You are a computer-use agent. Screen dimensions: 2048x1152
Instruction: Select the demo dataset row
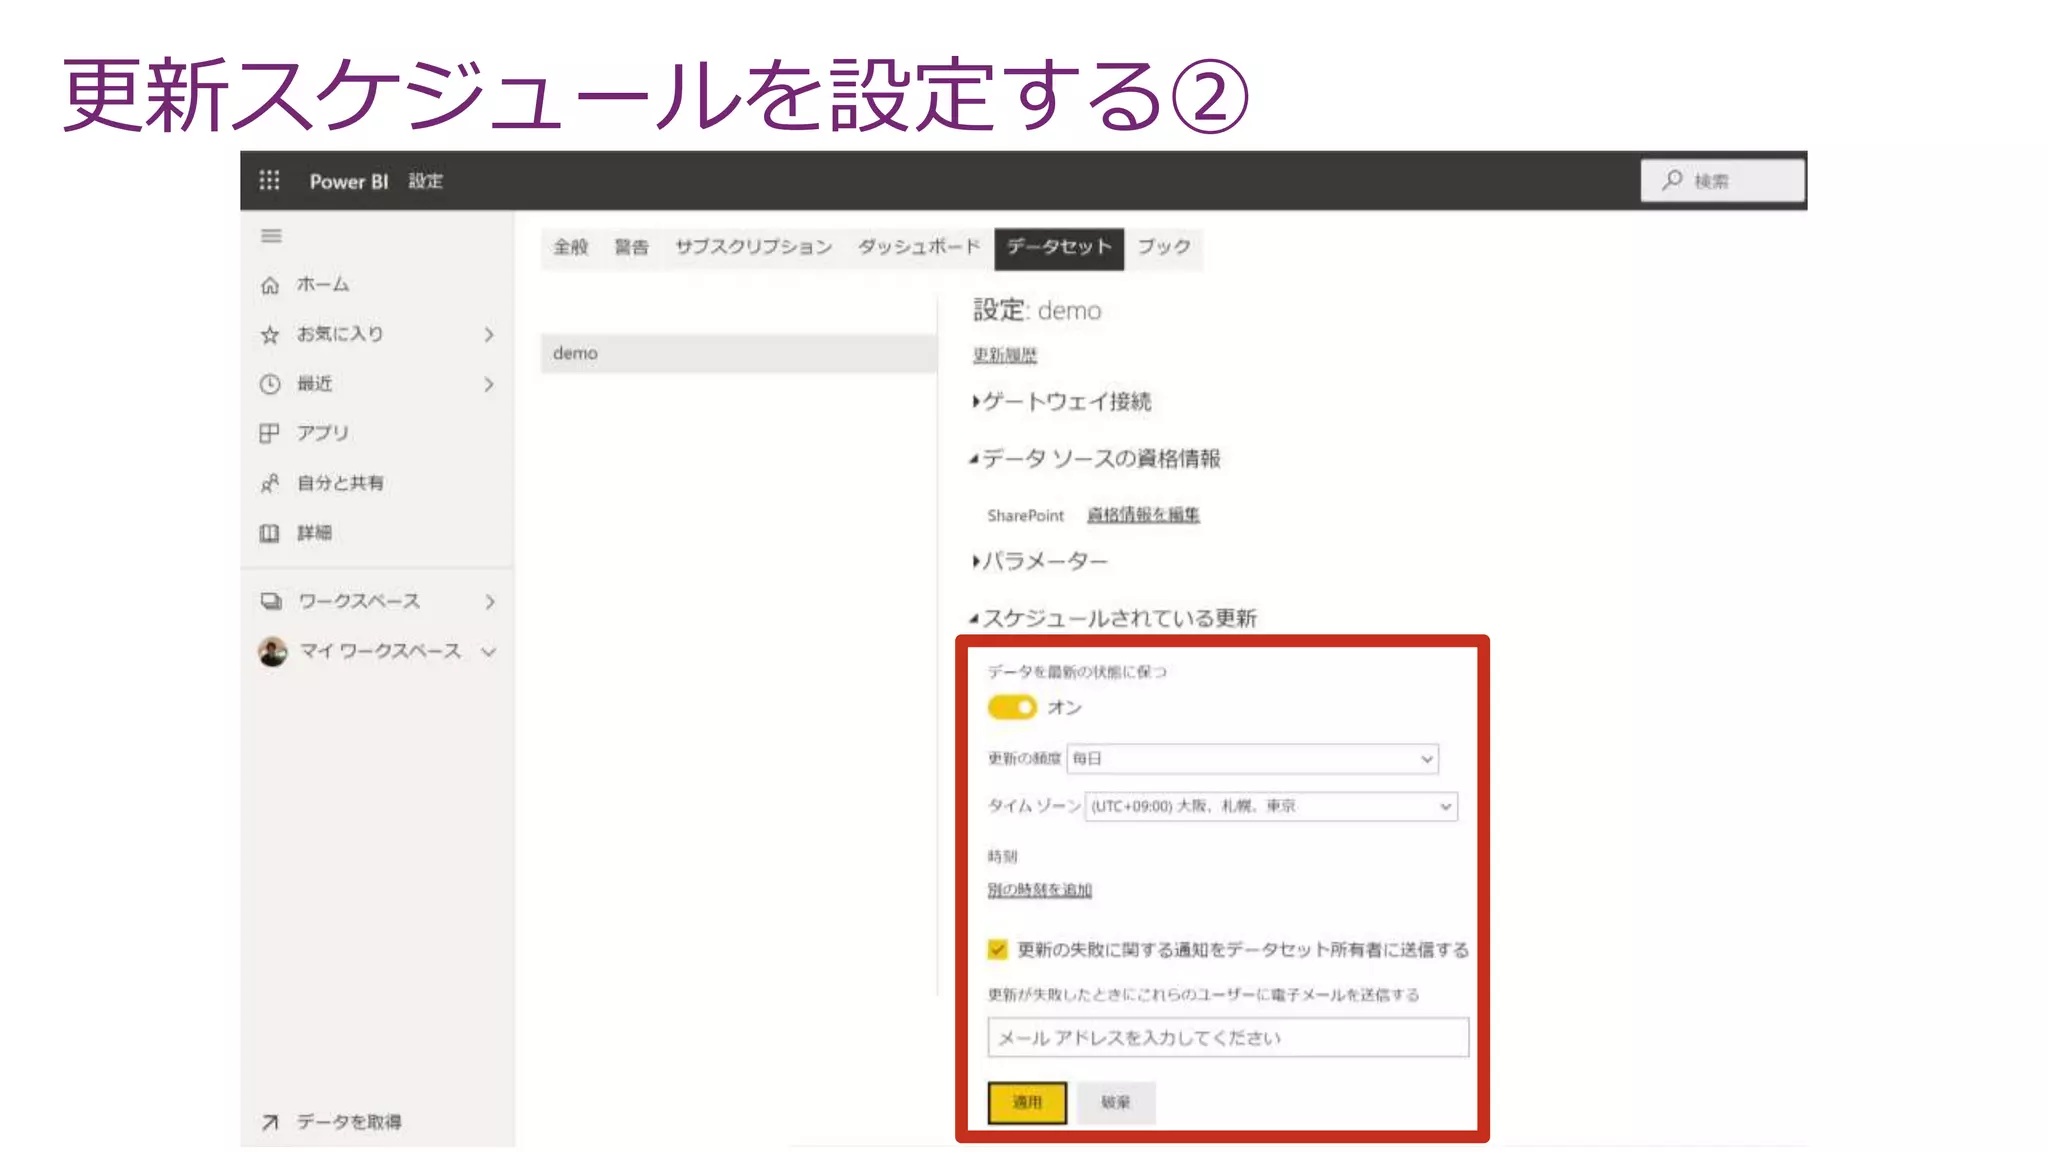point(739,353)
